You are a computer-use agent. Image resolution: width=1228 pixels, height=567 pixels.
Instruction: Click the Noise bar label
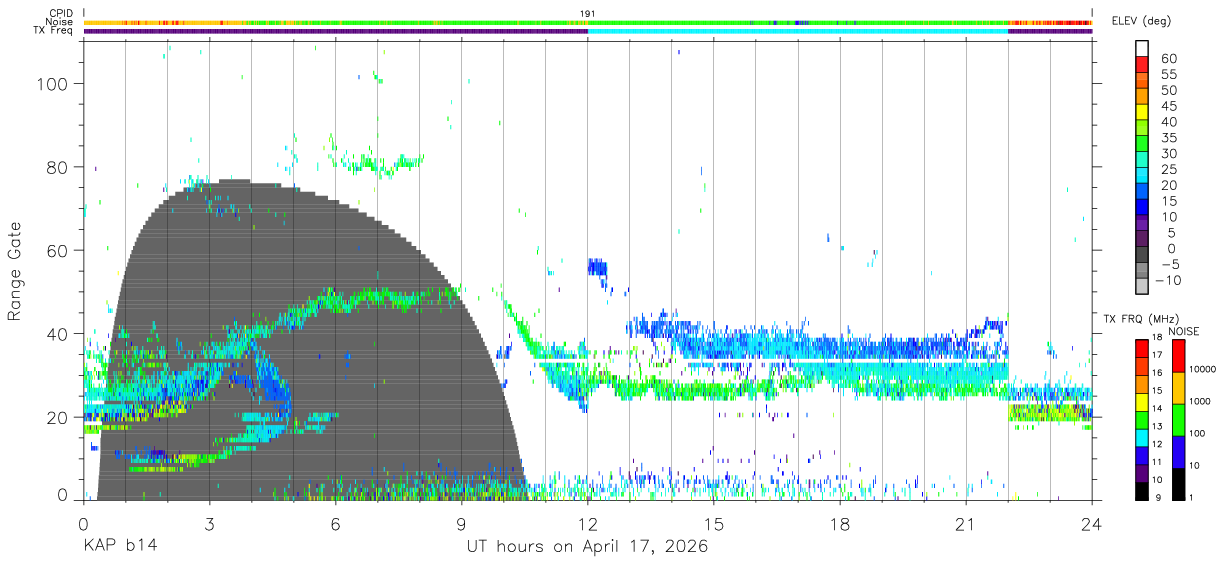(x=60, y=22)
